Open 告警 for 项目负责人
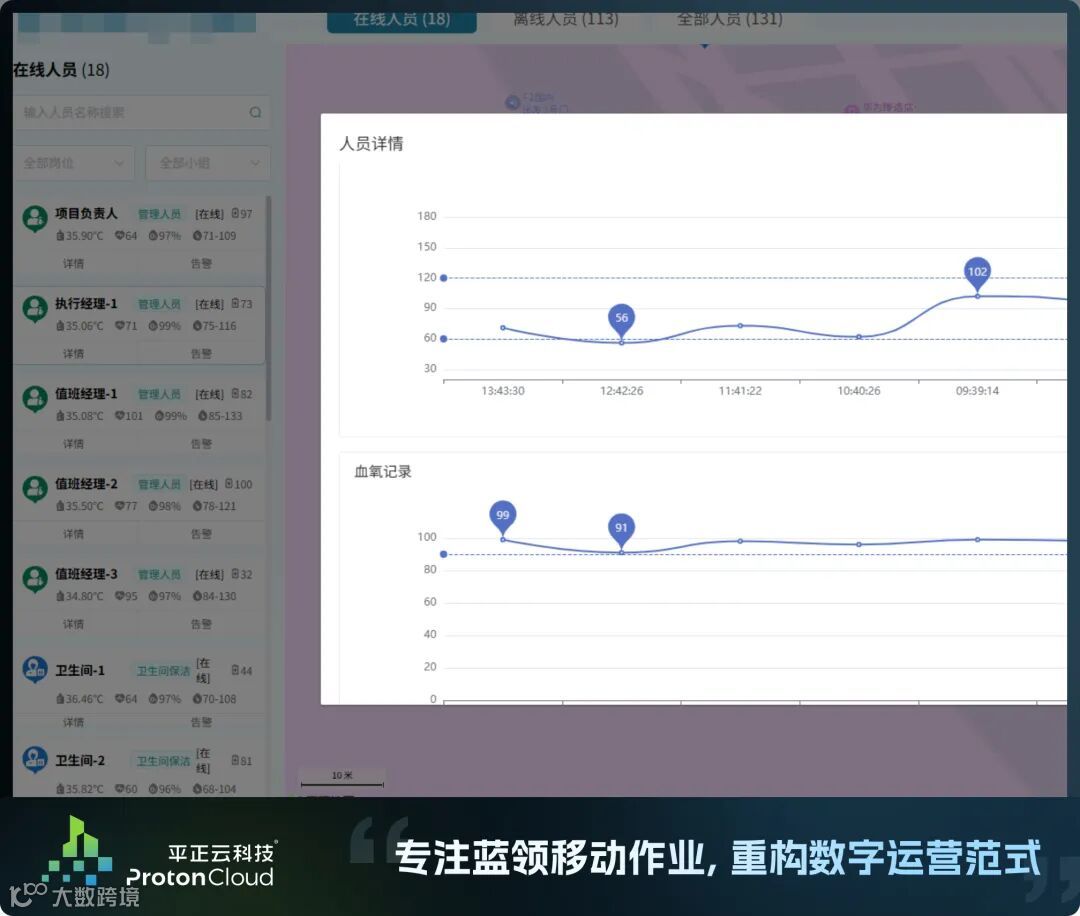This screenshot has height=916, width=1080. click(x=201, y=264)
